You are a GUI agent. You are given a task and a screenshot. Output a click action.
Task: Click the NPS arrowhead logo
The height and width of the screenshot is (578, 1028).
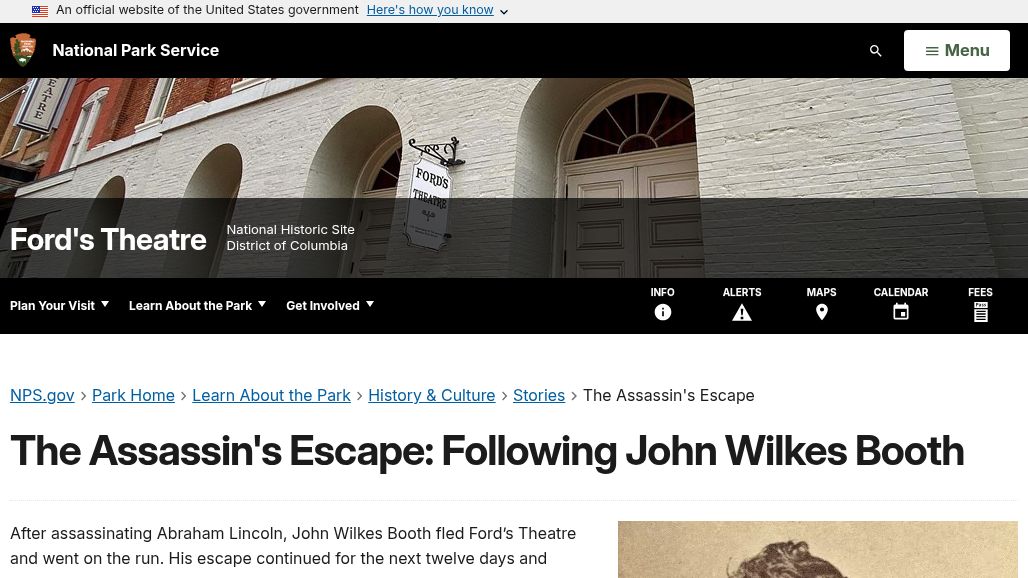click(23, 50)
